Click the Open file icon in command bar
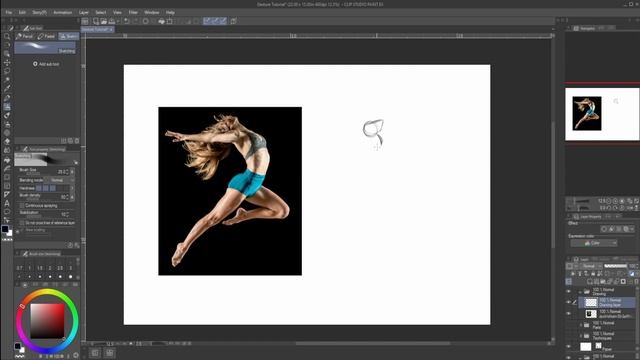640x360 pixels. point(104,21)
